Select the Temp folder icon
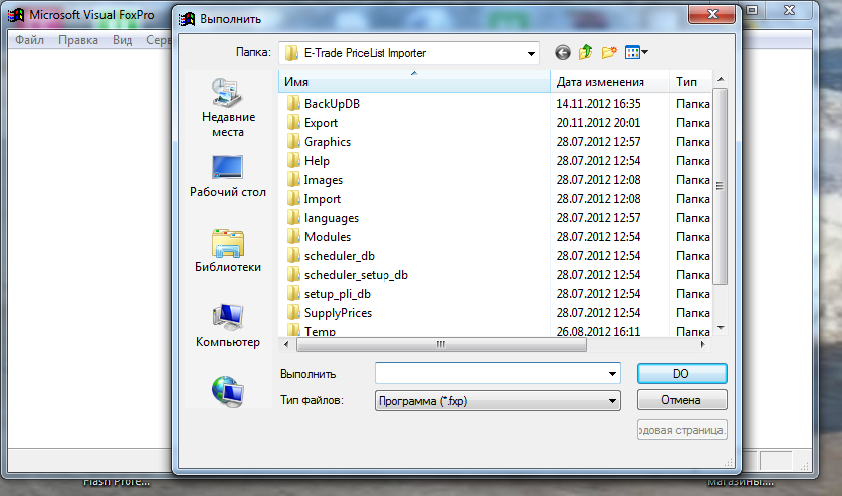 click(293, 330)
